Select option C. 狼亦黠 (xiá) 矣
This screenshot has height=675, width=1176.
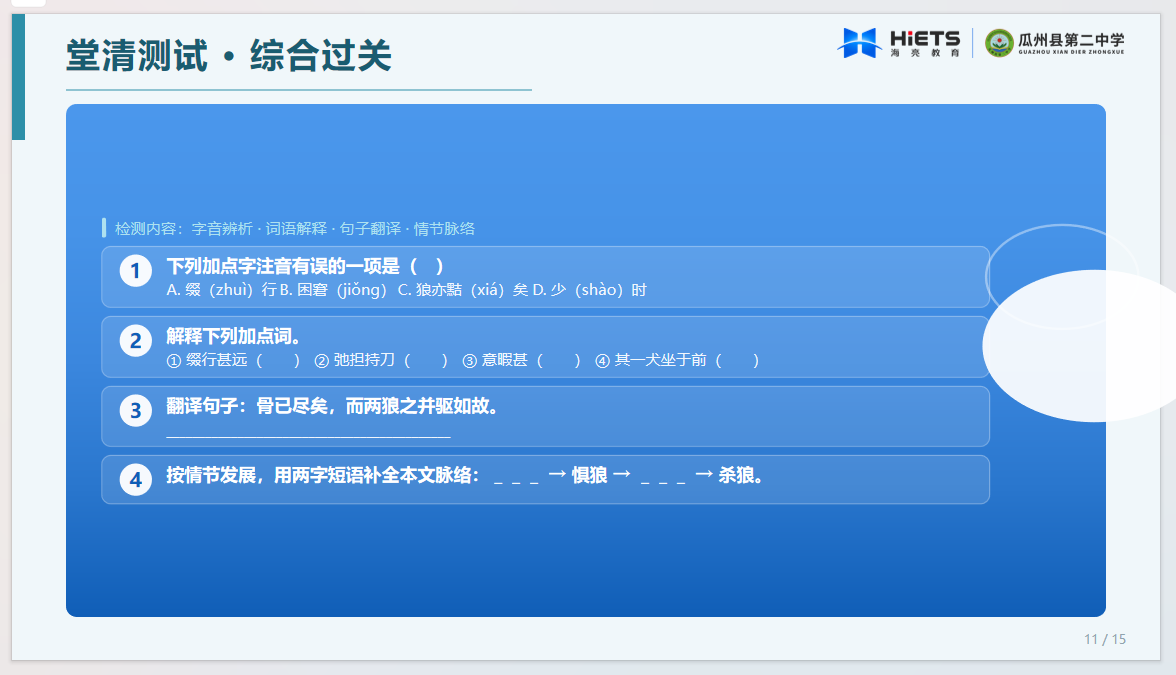pyautogui.click(x=463, y=290)
